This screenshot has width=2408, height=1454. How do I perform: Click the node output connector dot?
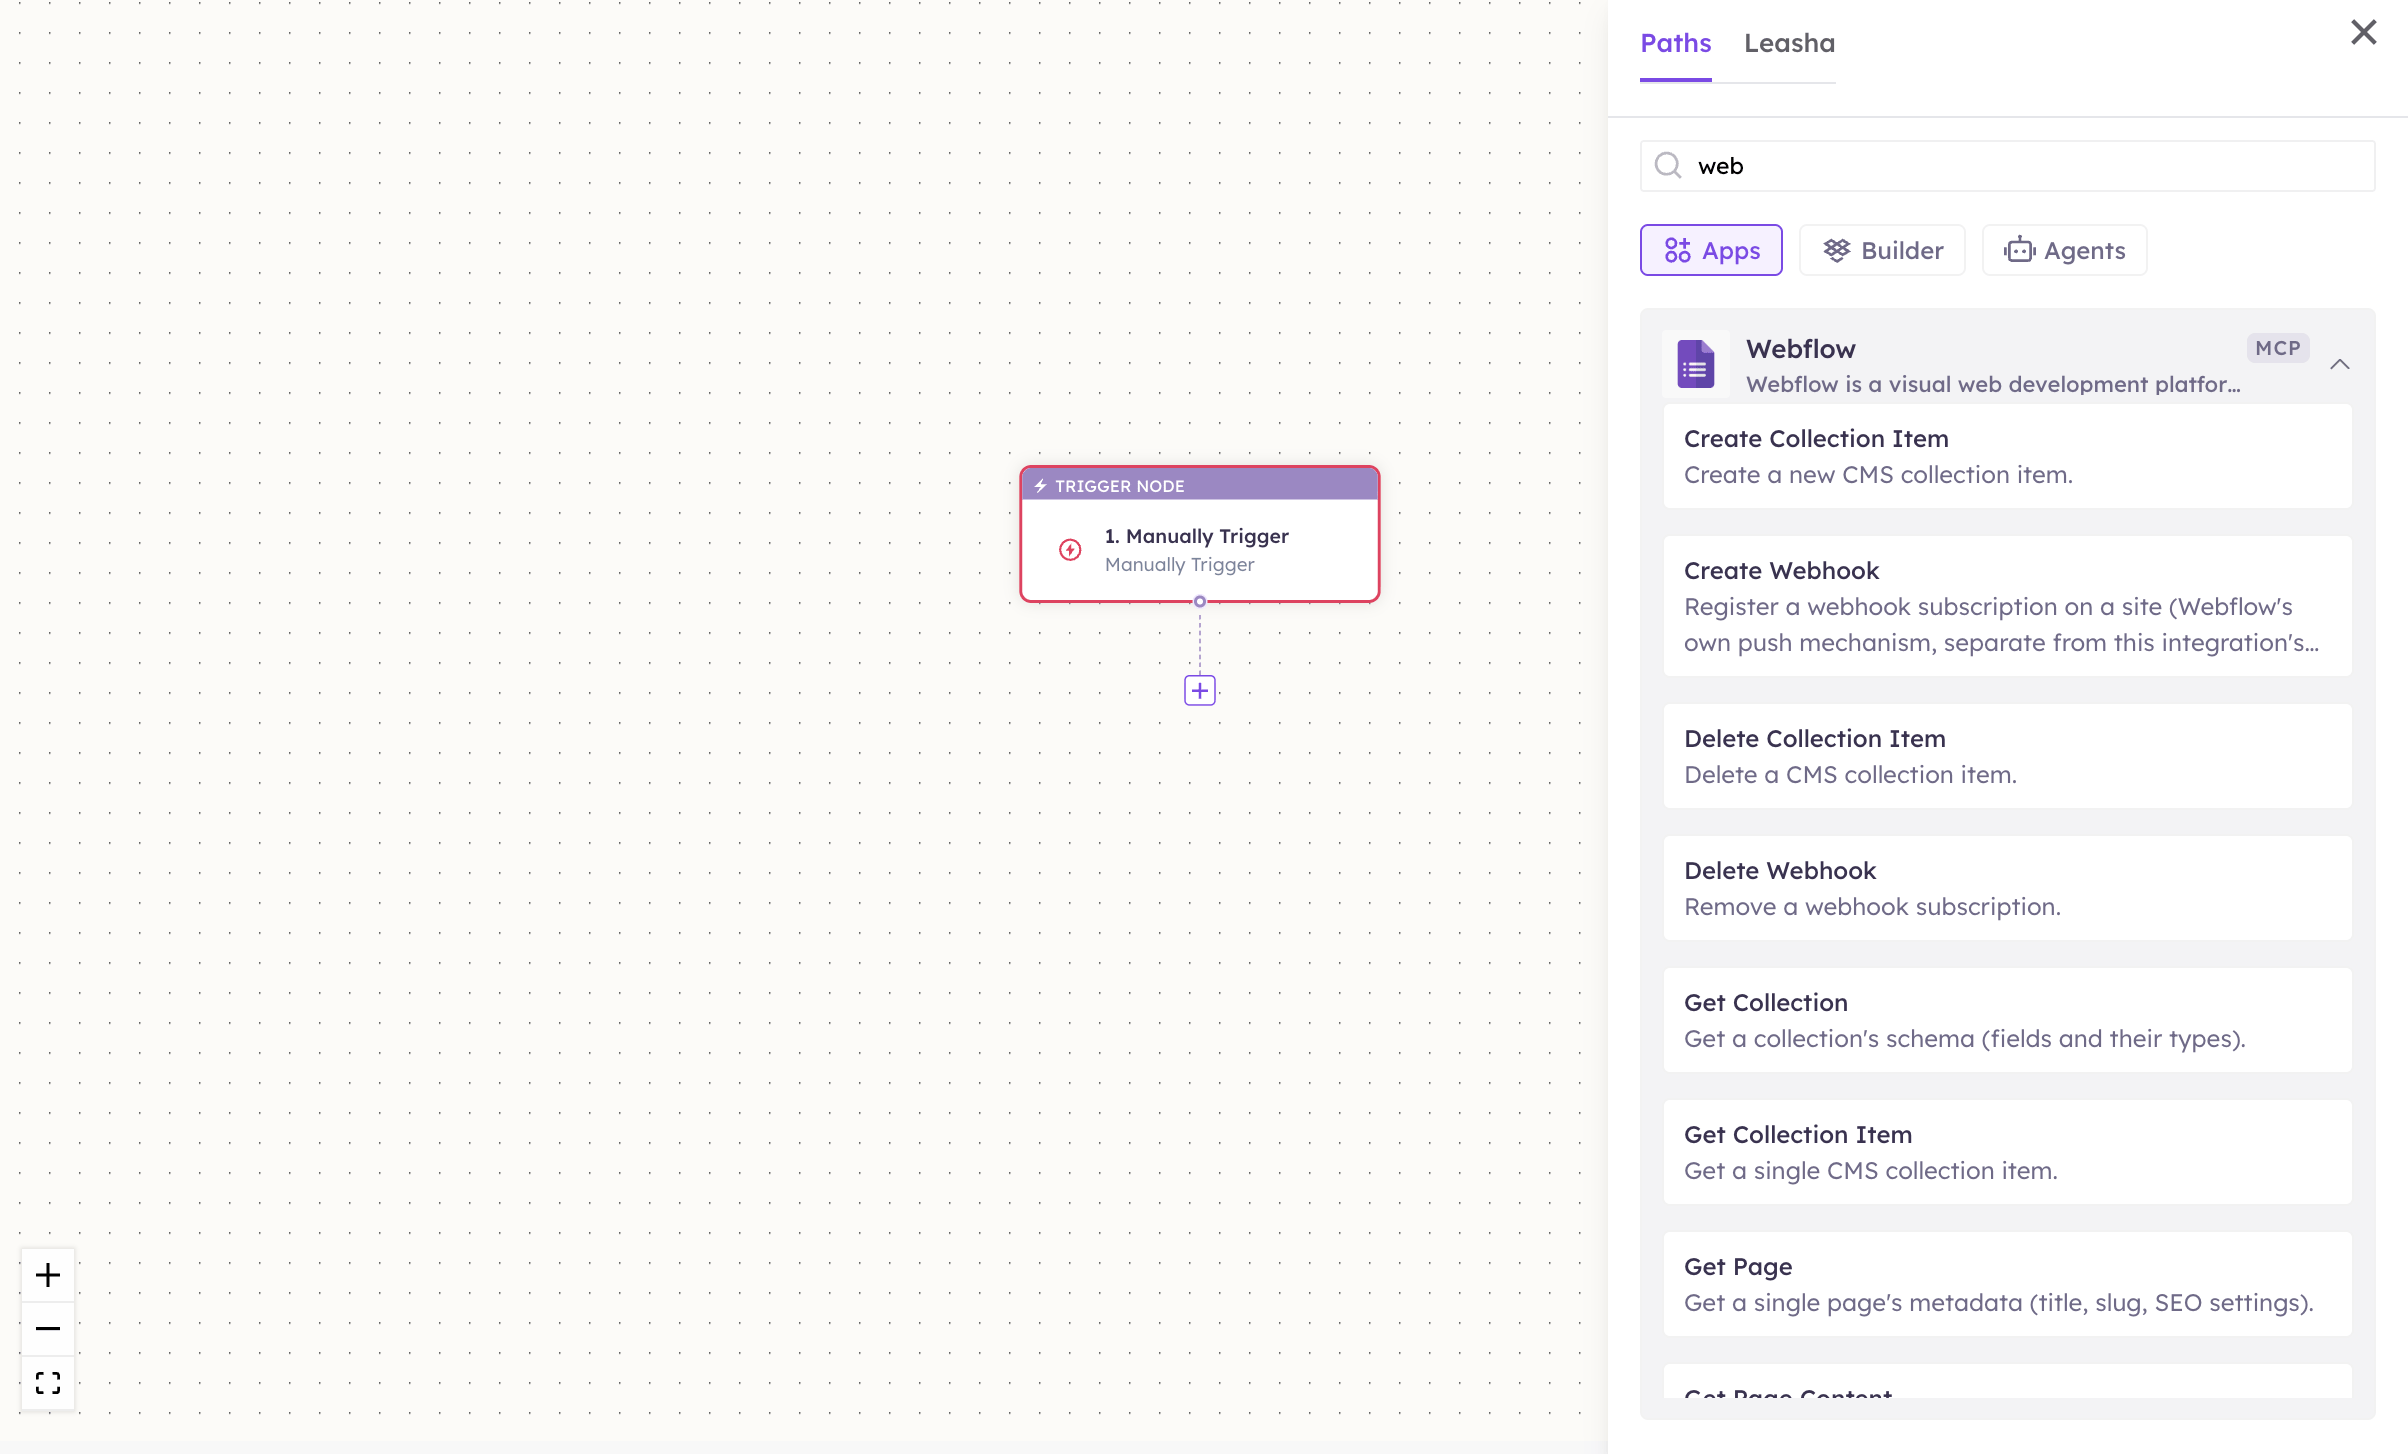pyautogui.click(x=1200, y=602)
